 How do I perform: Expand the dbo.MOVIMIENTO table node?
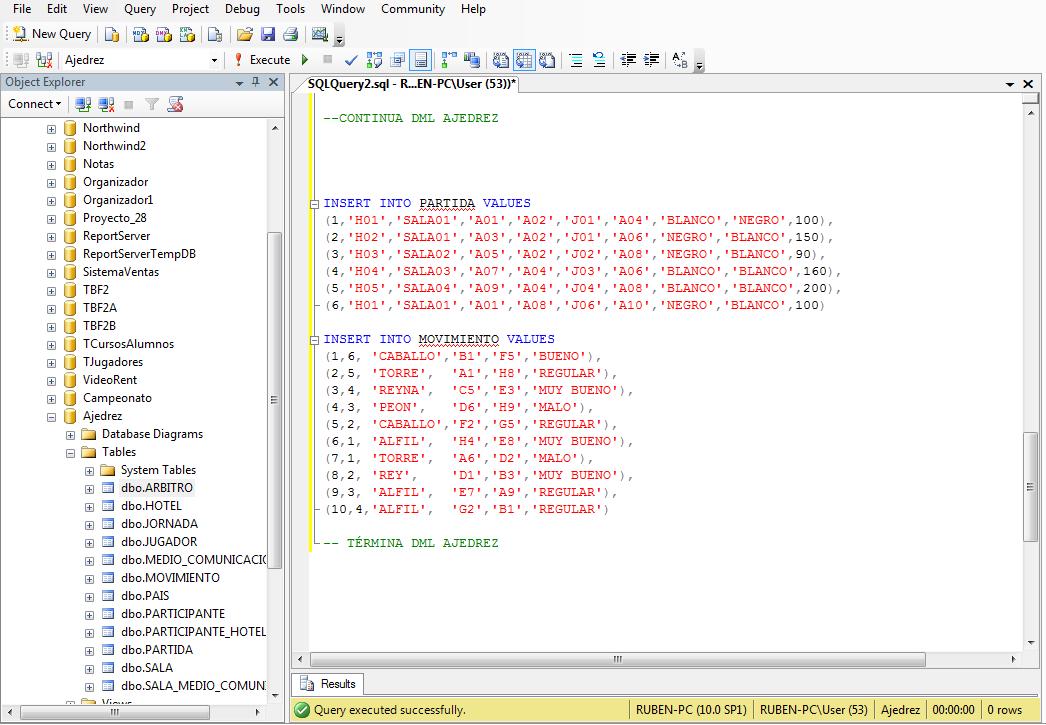[90, 577]
